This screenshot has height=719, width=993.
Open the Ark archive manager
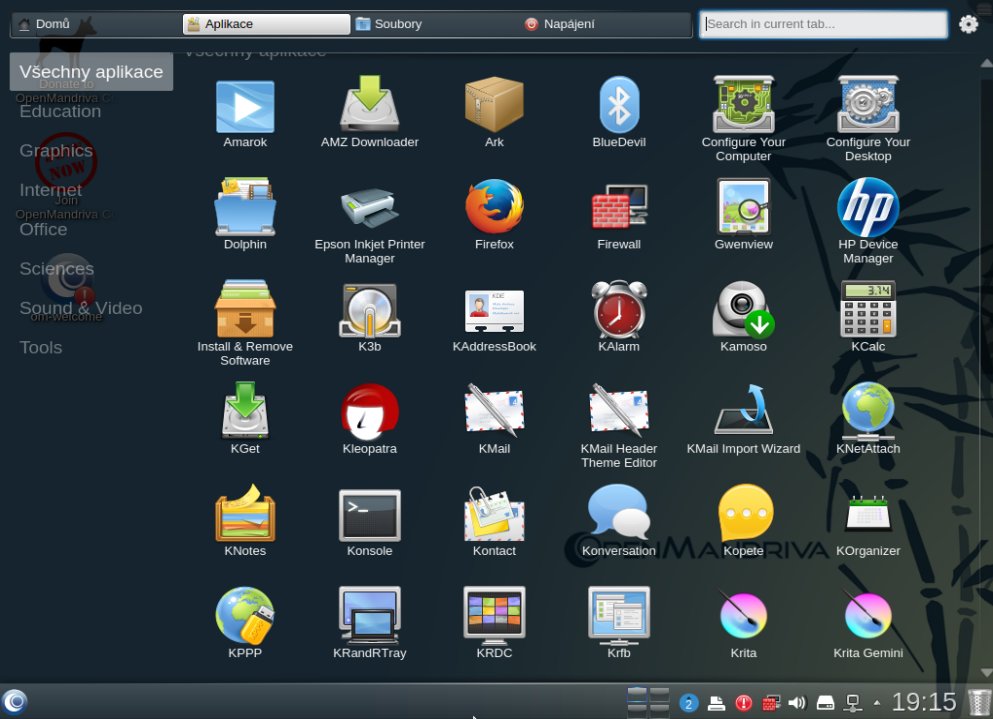(494, 108)
